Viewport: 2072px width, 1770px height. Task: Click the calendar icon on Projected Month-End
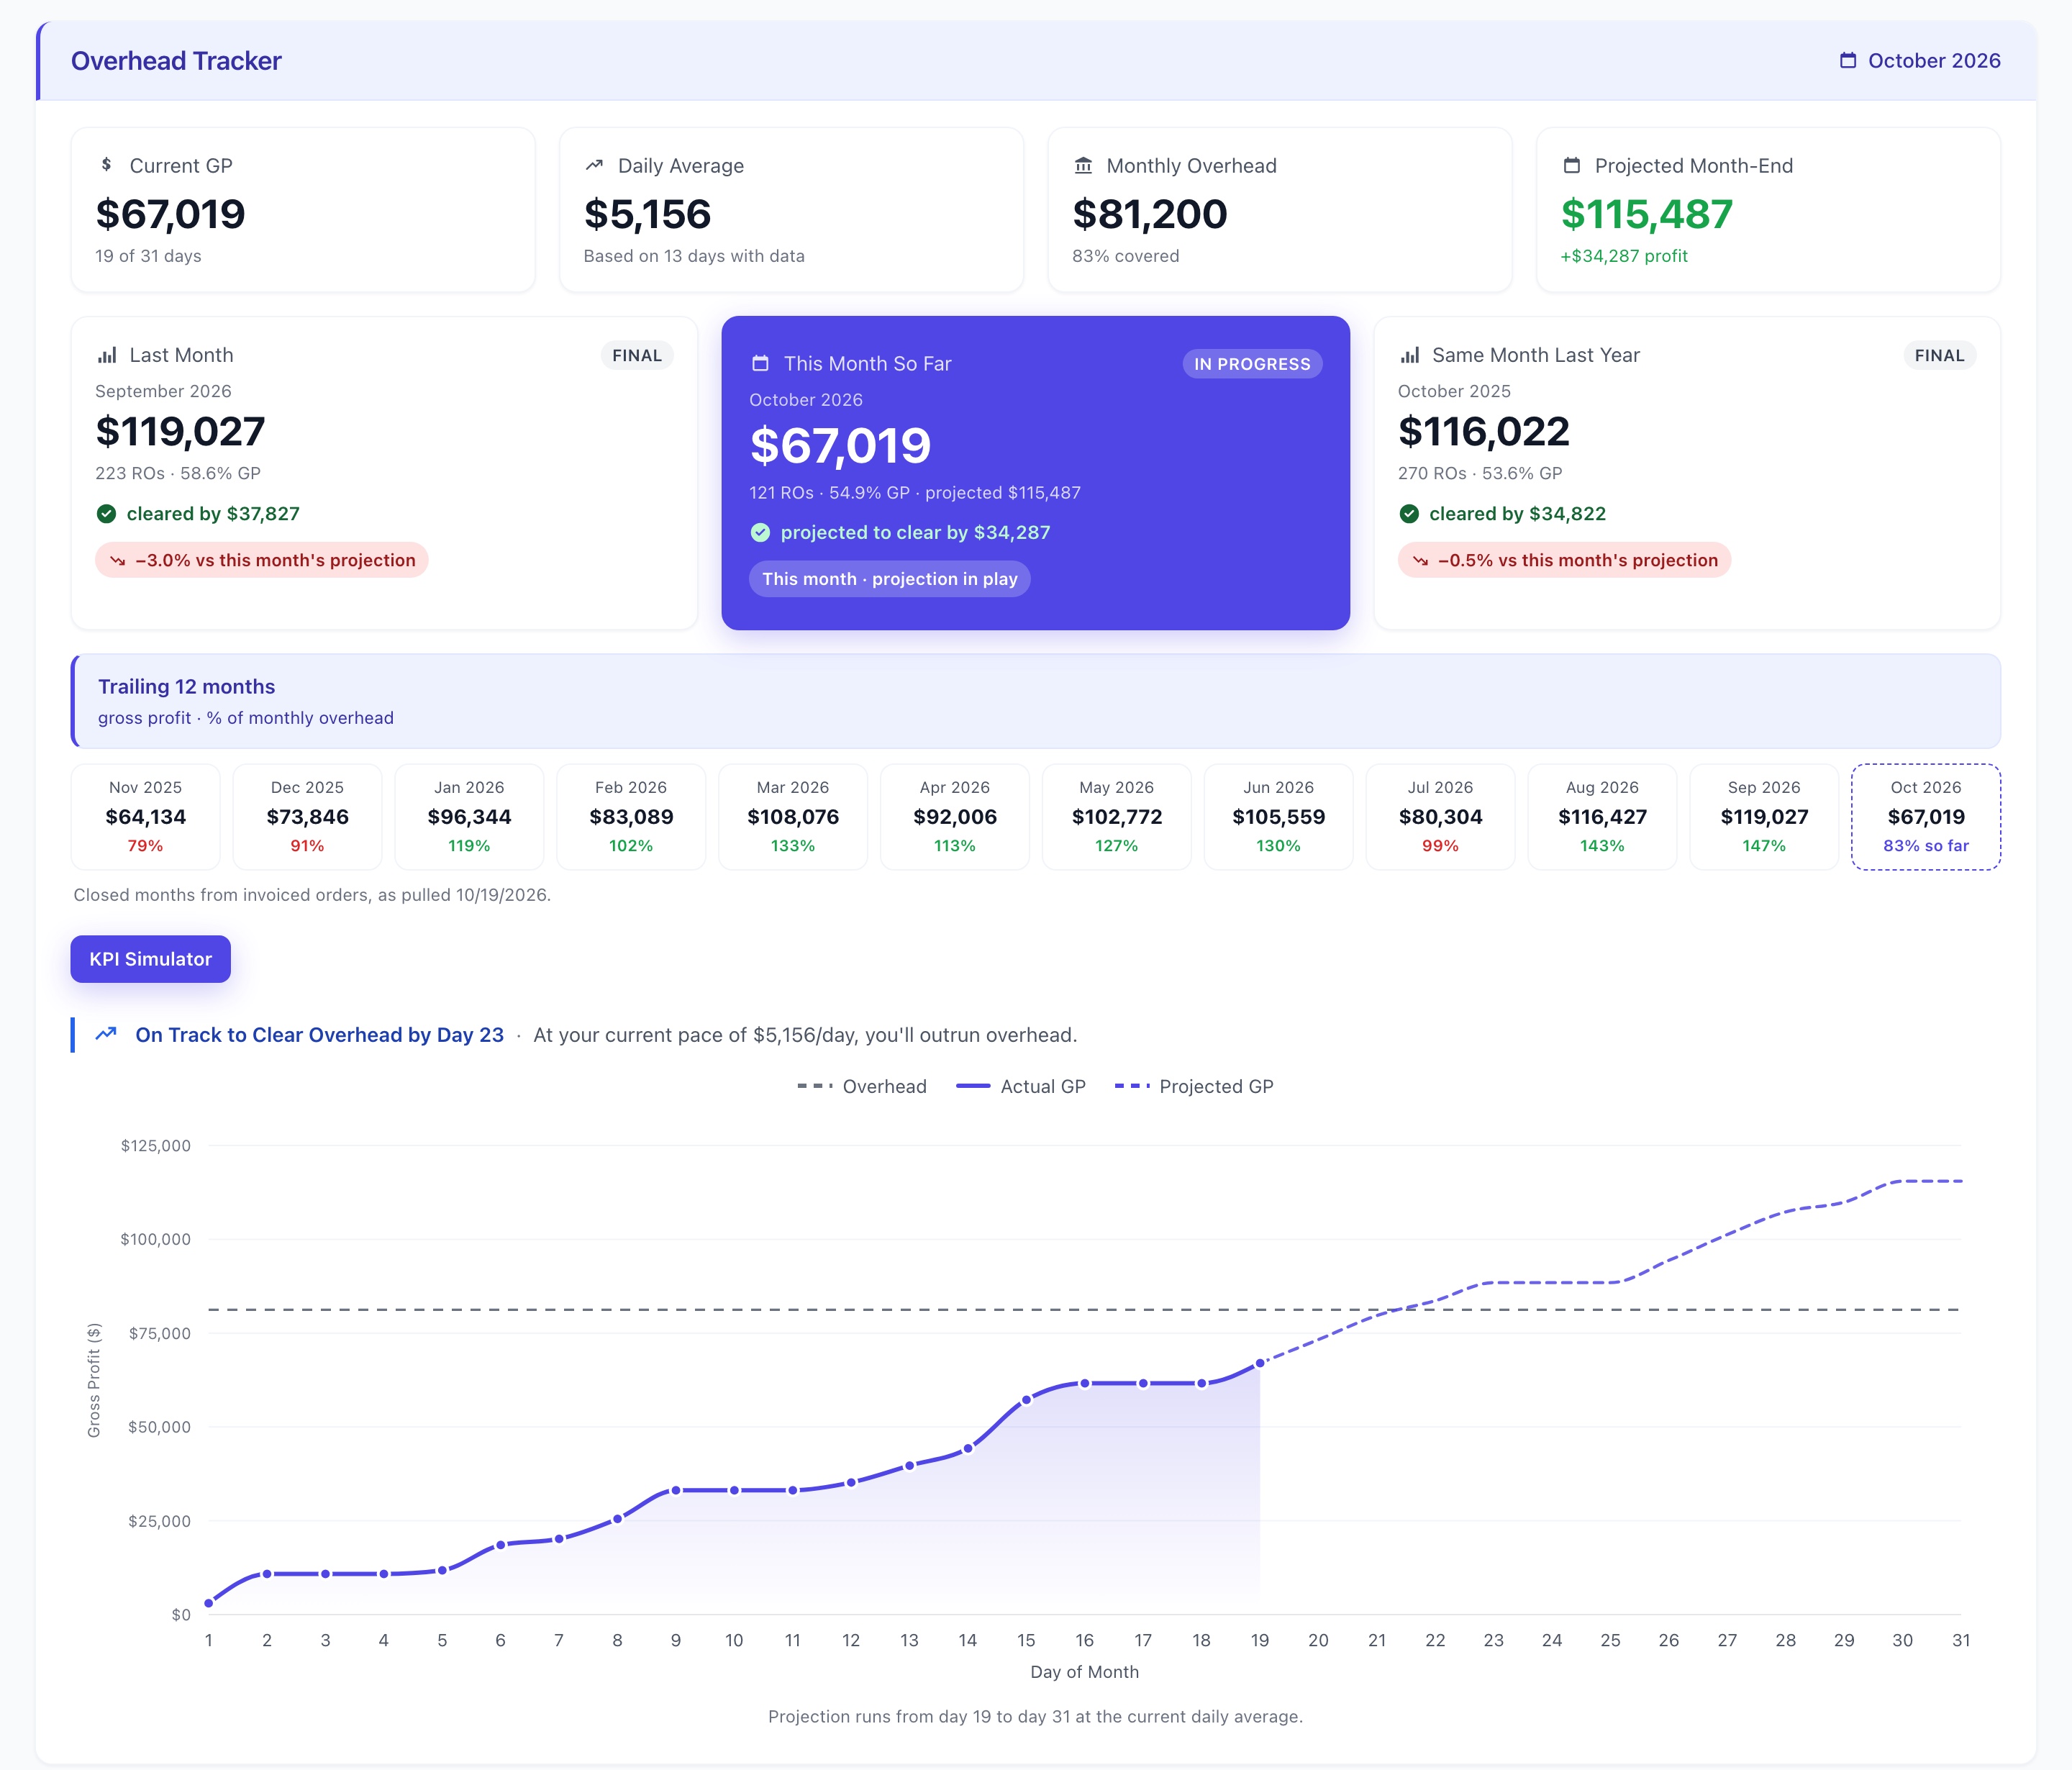point(1572,165)
